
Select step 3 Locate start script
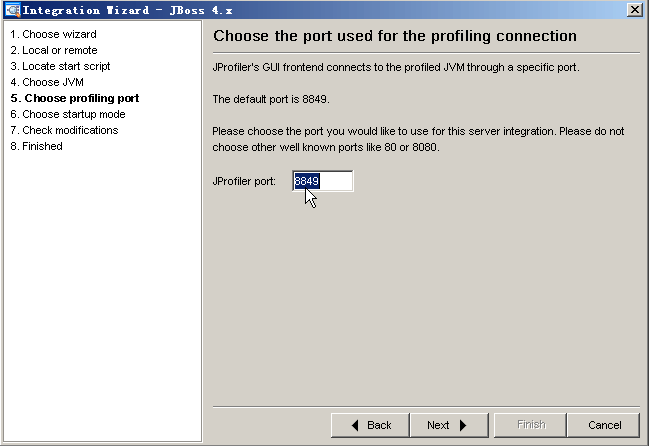coord(61,66)
